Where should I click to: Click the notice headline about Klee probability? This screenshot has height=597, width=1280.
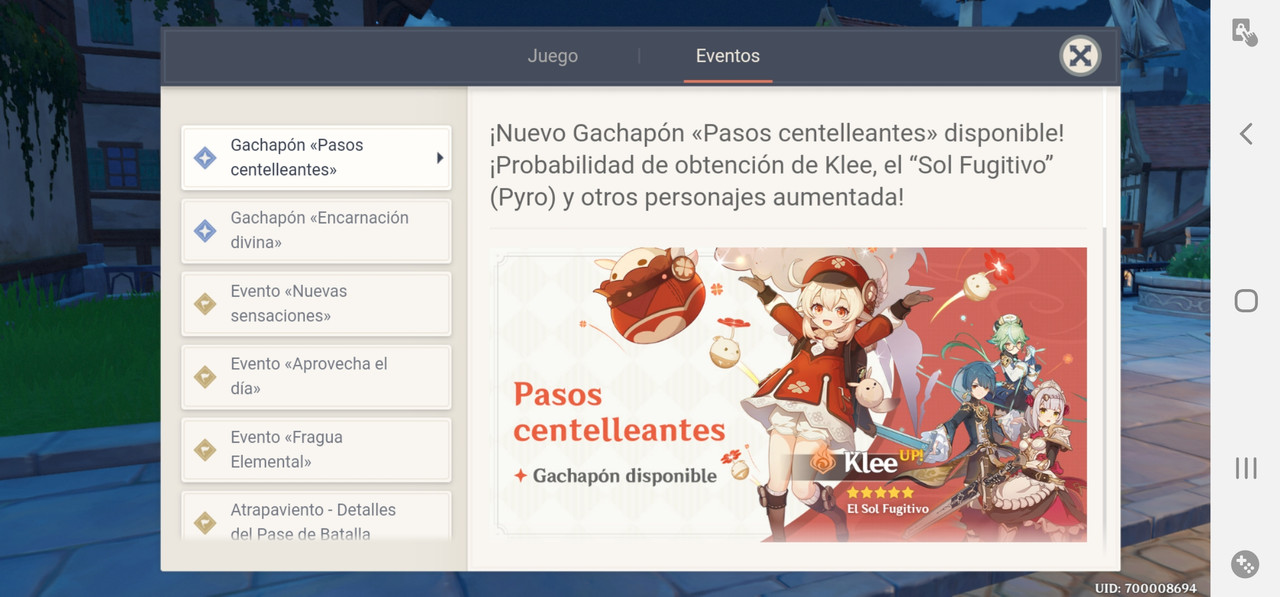click(776, 165)
